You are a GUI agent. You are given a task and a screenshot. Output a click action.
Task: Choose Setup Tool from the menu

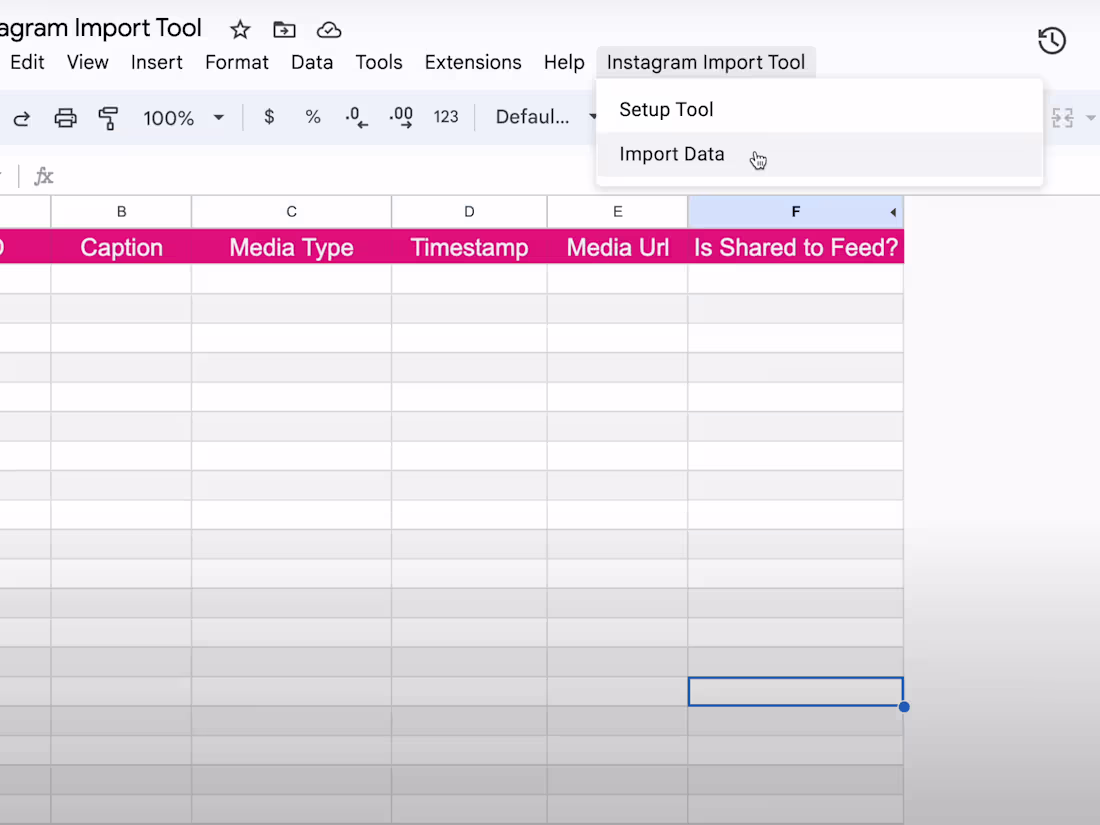666,109
